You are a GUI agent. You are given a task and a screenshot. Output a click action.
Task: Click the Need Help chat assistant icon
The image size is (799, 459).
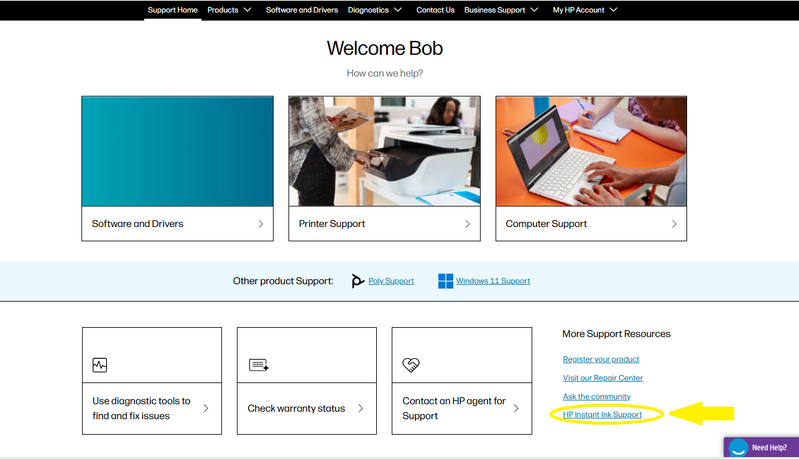click(x=738, y=447)
